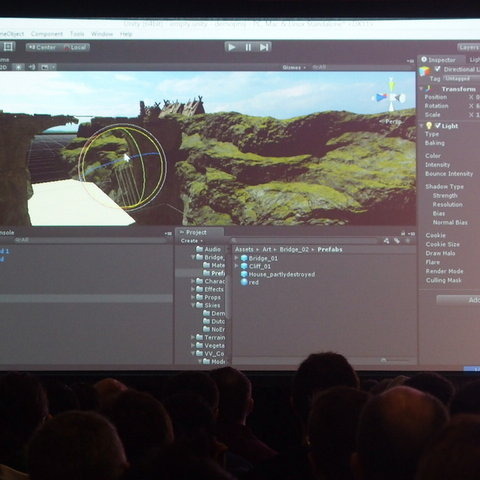Expand the Bridge_01 prefab

[x=236, y=258]
